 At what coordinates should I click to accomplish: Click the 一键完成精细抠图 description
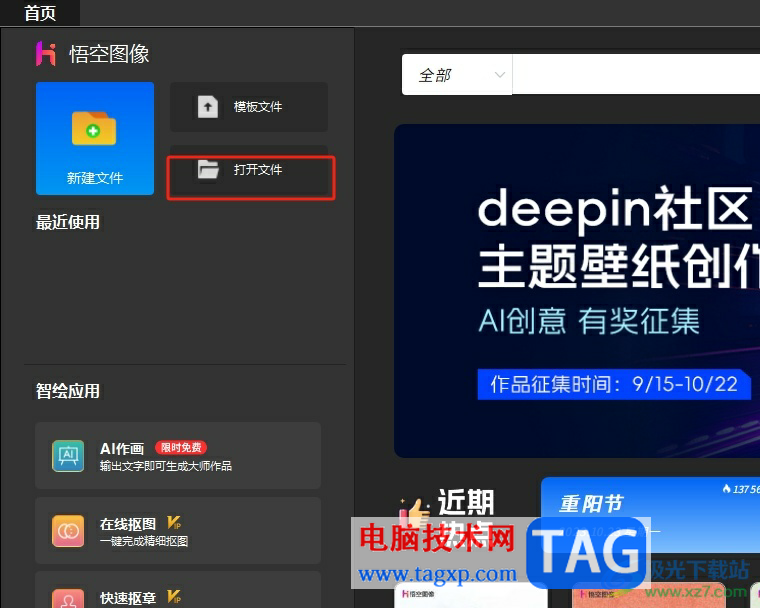coord(144,541)
